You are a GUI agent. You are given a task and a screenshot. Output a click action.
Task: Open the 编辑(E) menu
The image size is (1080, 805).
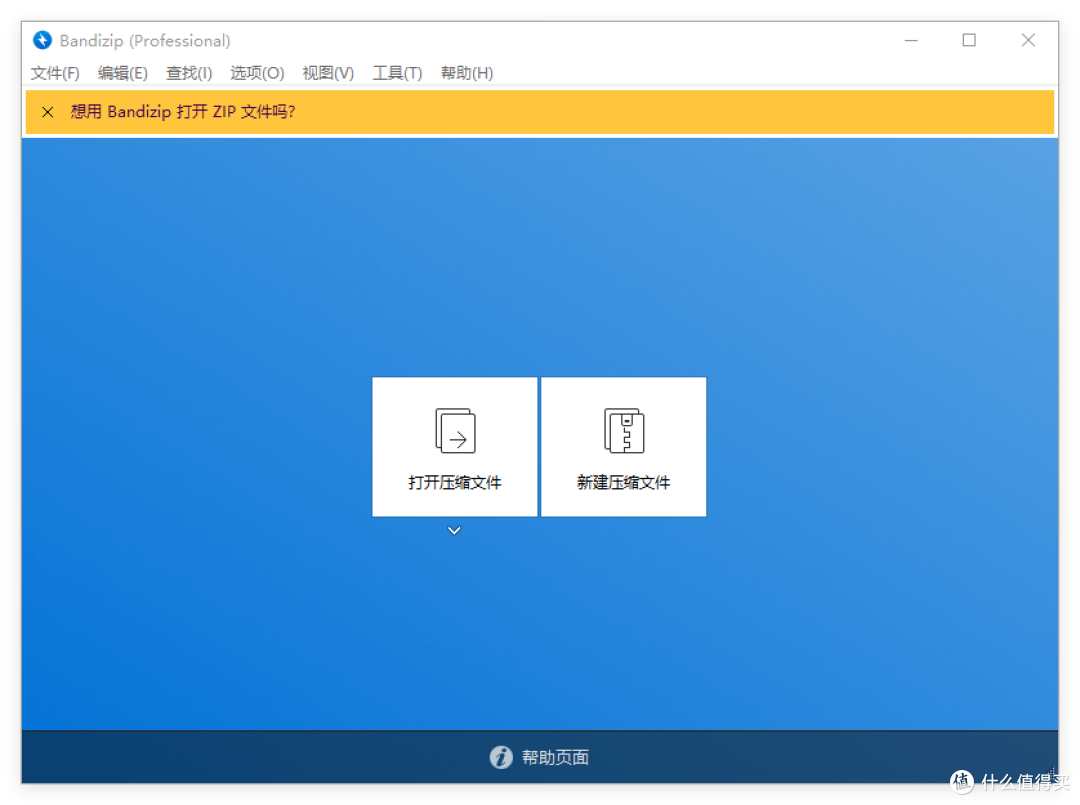tap(123, 73)
